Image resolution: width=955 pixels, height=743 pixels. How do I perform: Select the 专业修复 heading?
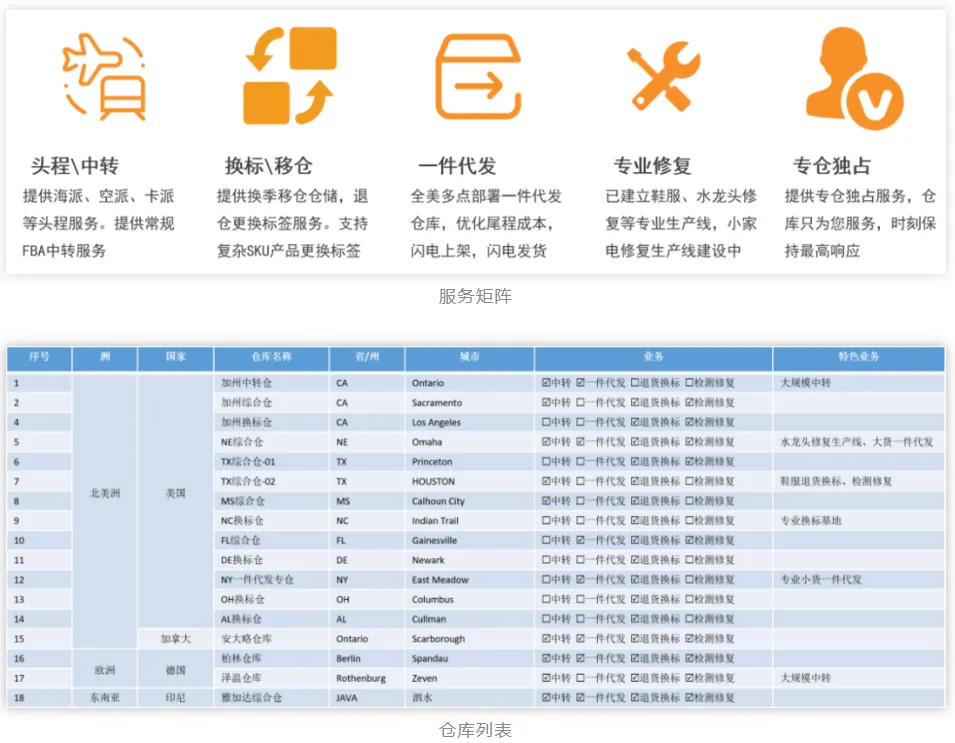tap(652, 166)
